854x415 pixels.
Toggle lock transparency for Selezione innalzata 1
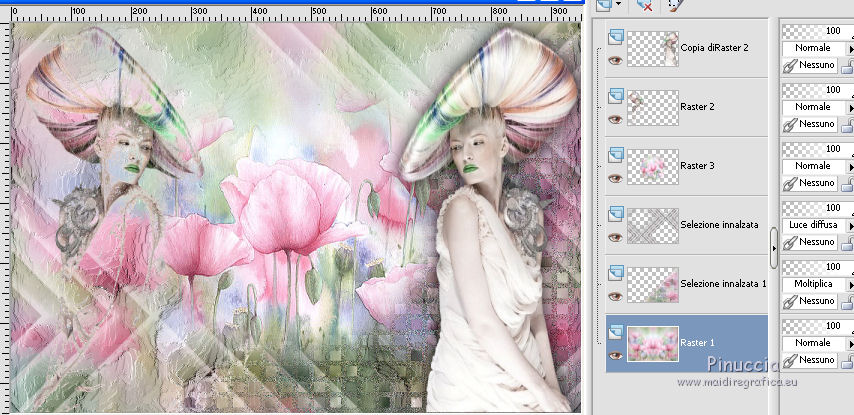point(847,302)
